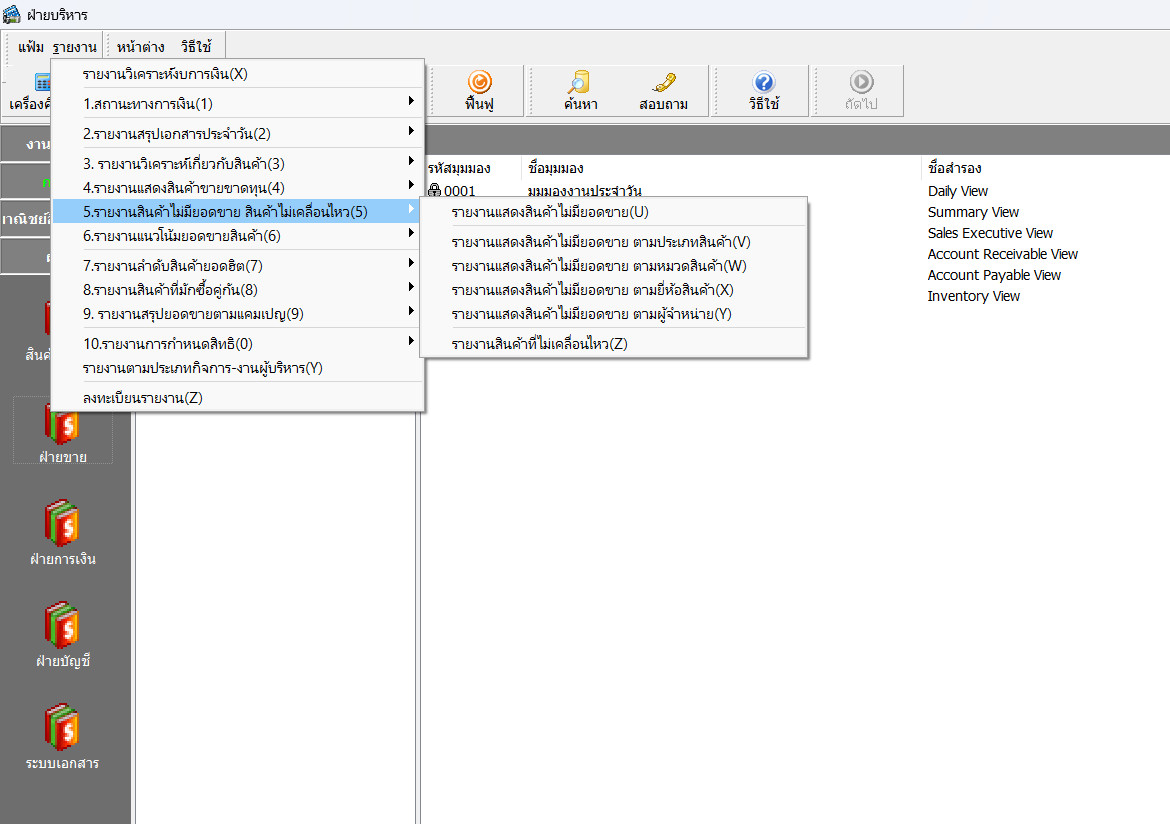Open the วิธีใช้ help toolbar icon
This screenshot has width=1170, height=824.
[x=763, y=90]
